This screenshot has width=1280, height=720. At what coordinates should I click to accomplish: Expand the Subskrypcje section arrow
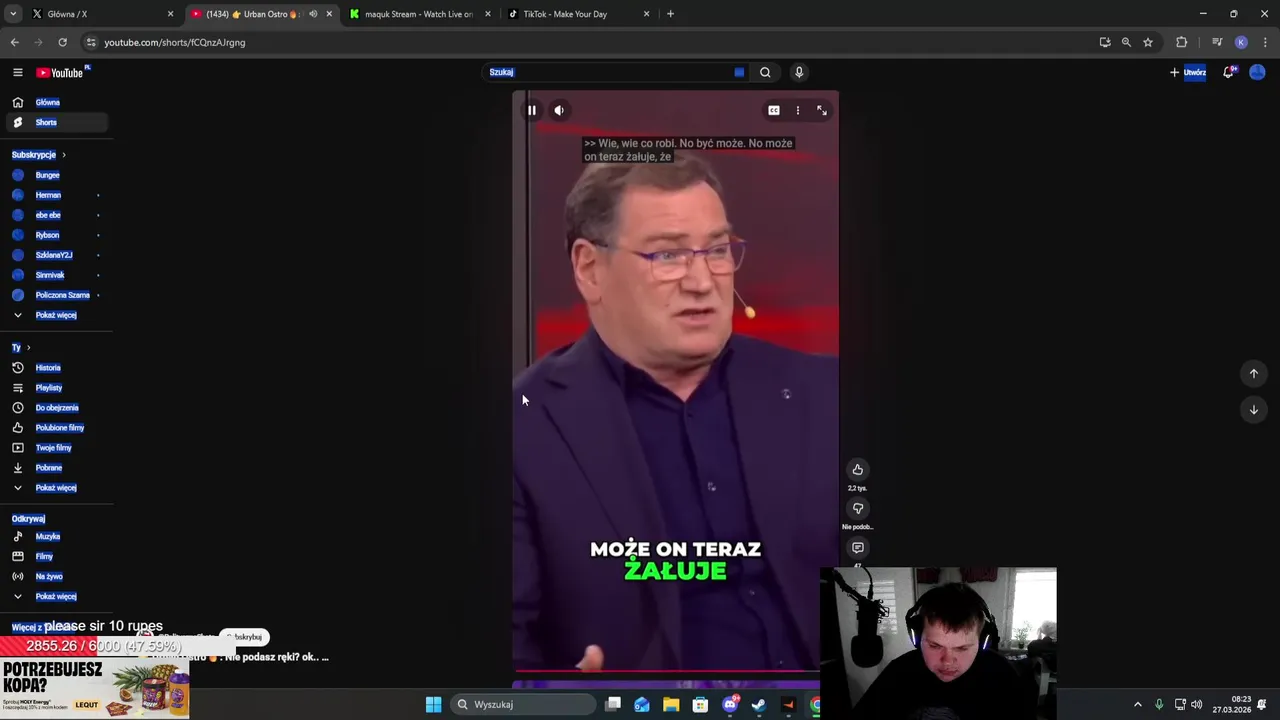click(x=64, y=155)
